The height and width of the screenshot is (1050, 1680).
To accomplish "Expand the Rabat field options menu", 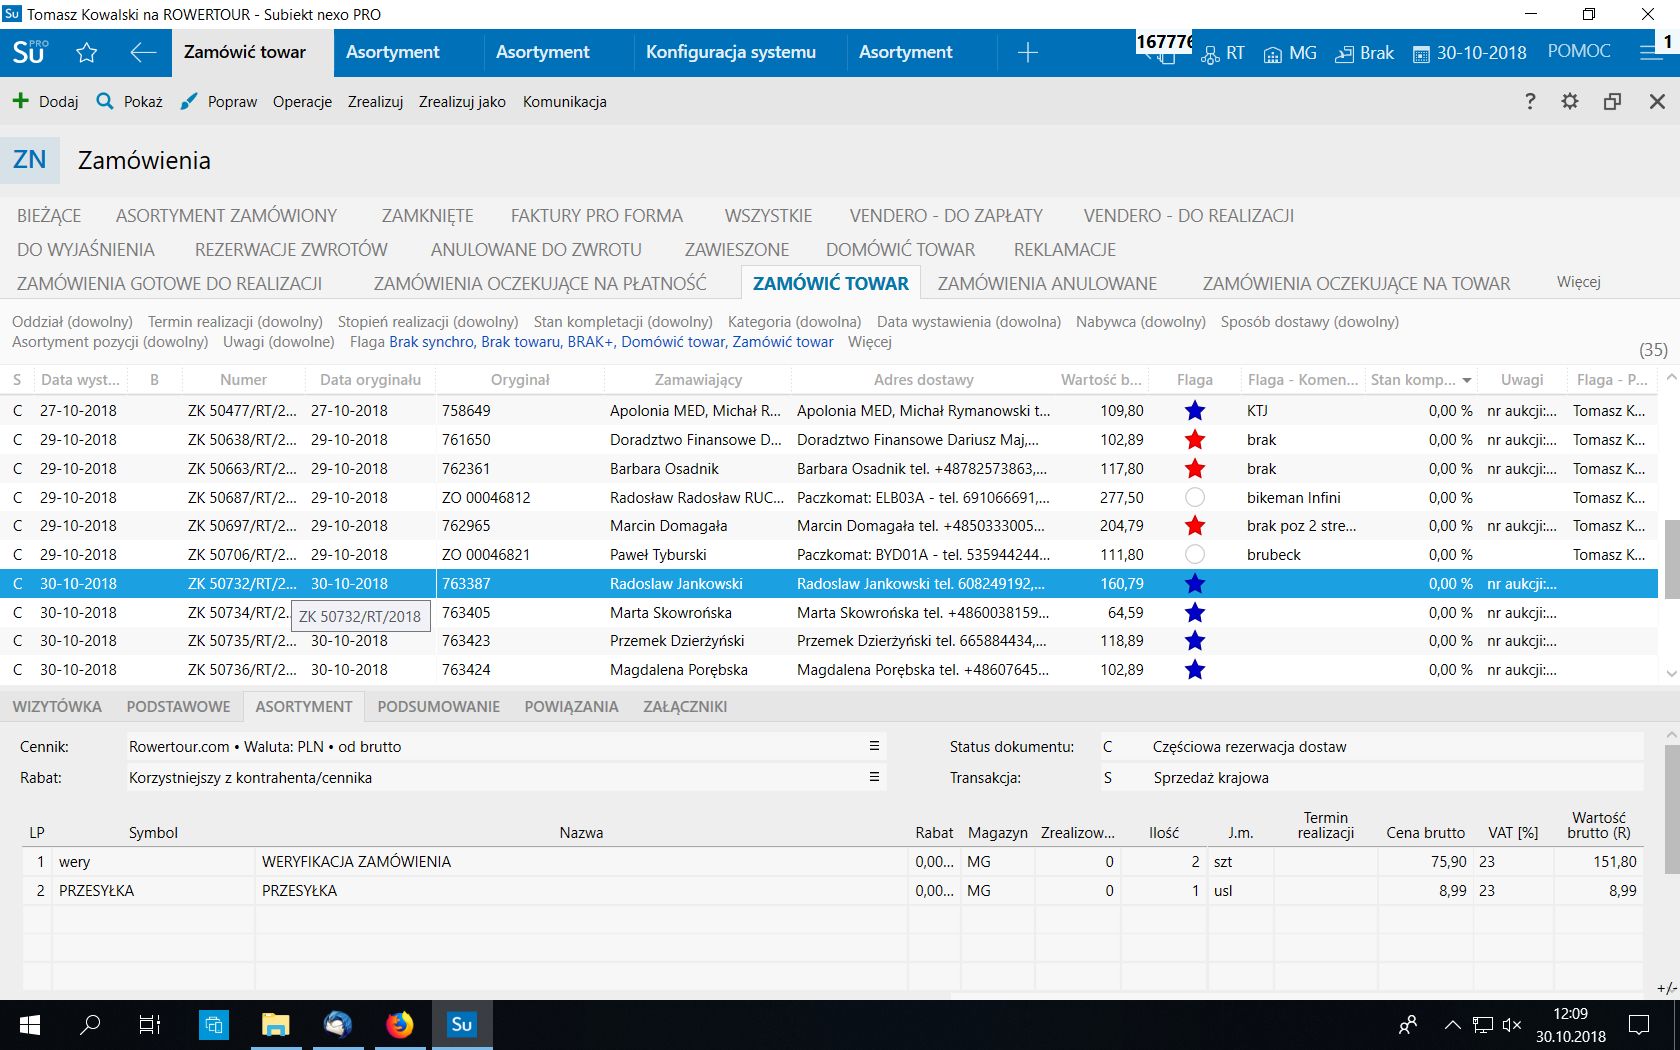I will (874, 777).
